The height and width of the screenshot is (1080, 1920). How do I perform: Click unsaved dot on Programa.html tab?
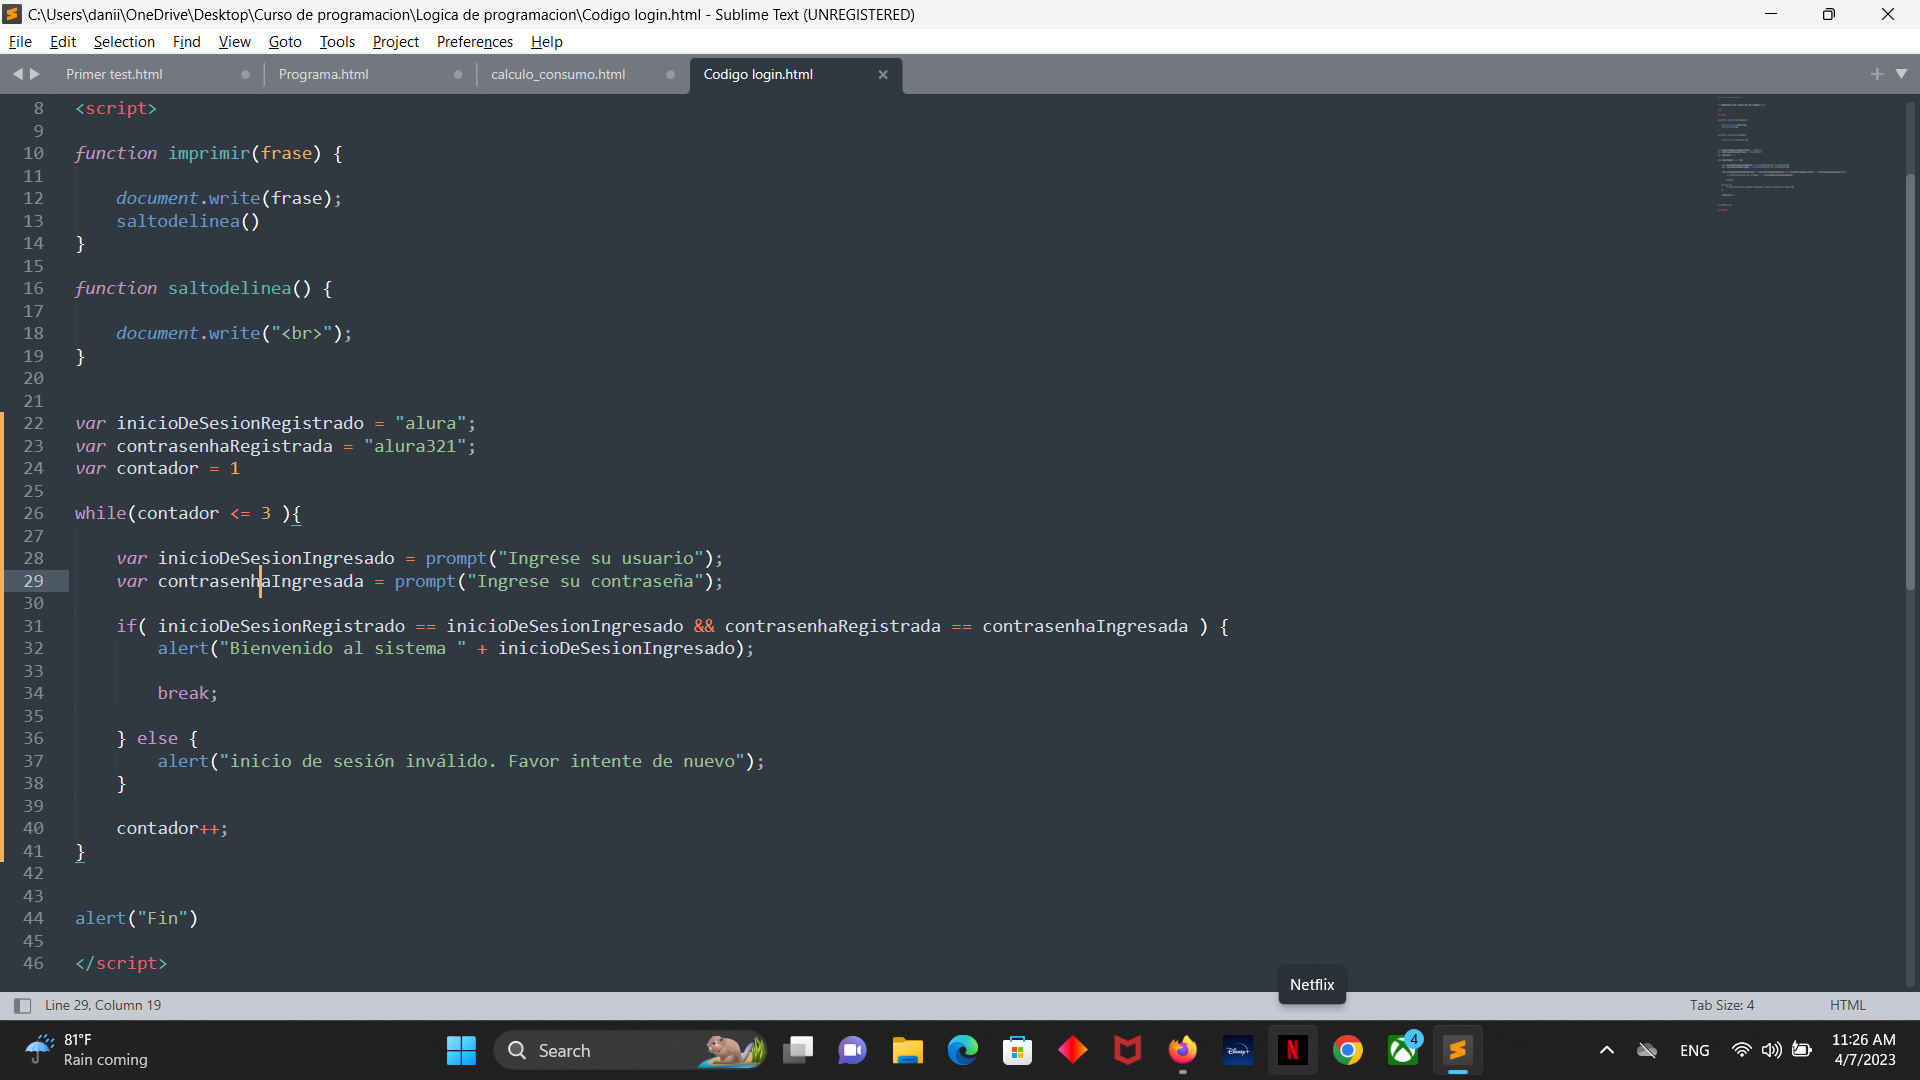(458, 75)
